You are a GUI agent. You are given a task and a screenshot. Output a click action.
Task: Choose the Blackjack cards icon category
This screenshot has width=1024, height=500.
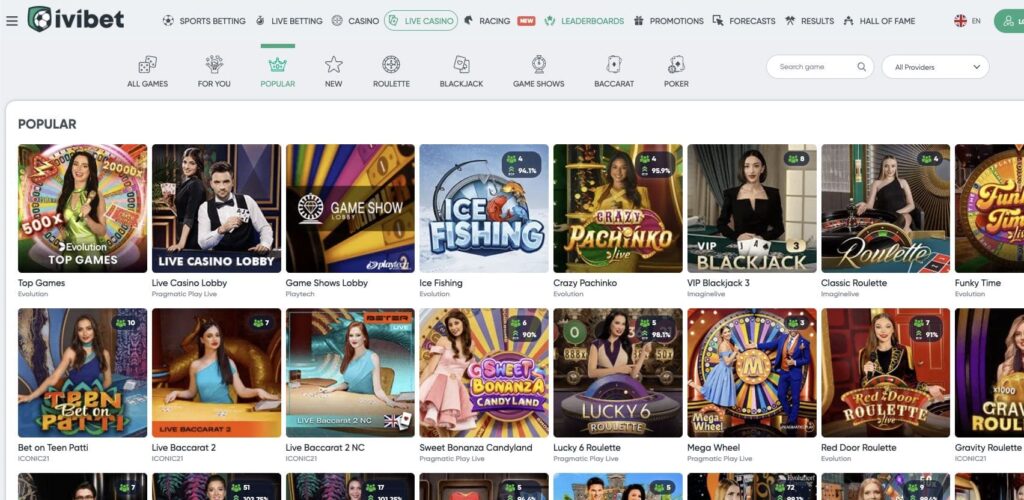click(462, 64)
